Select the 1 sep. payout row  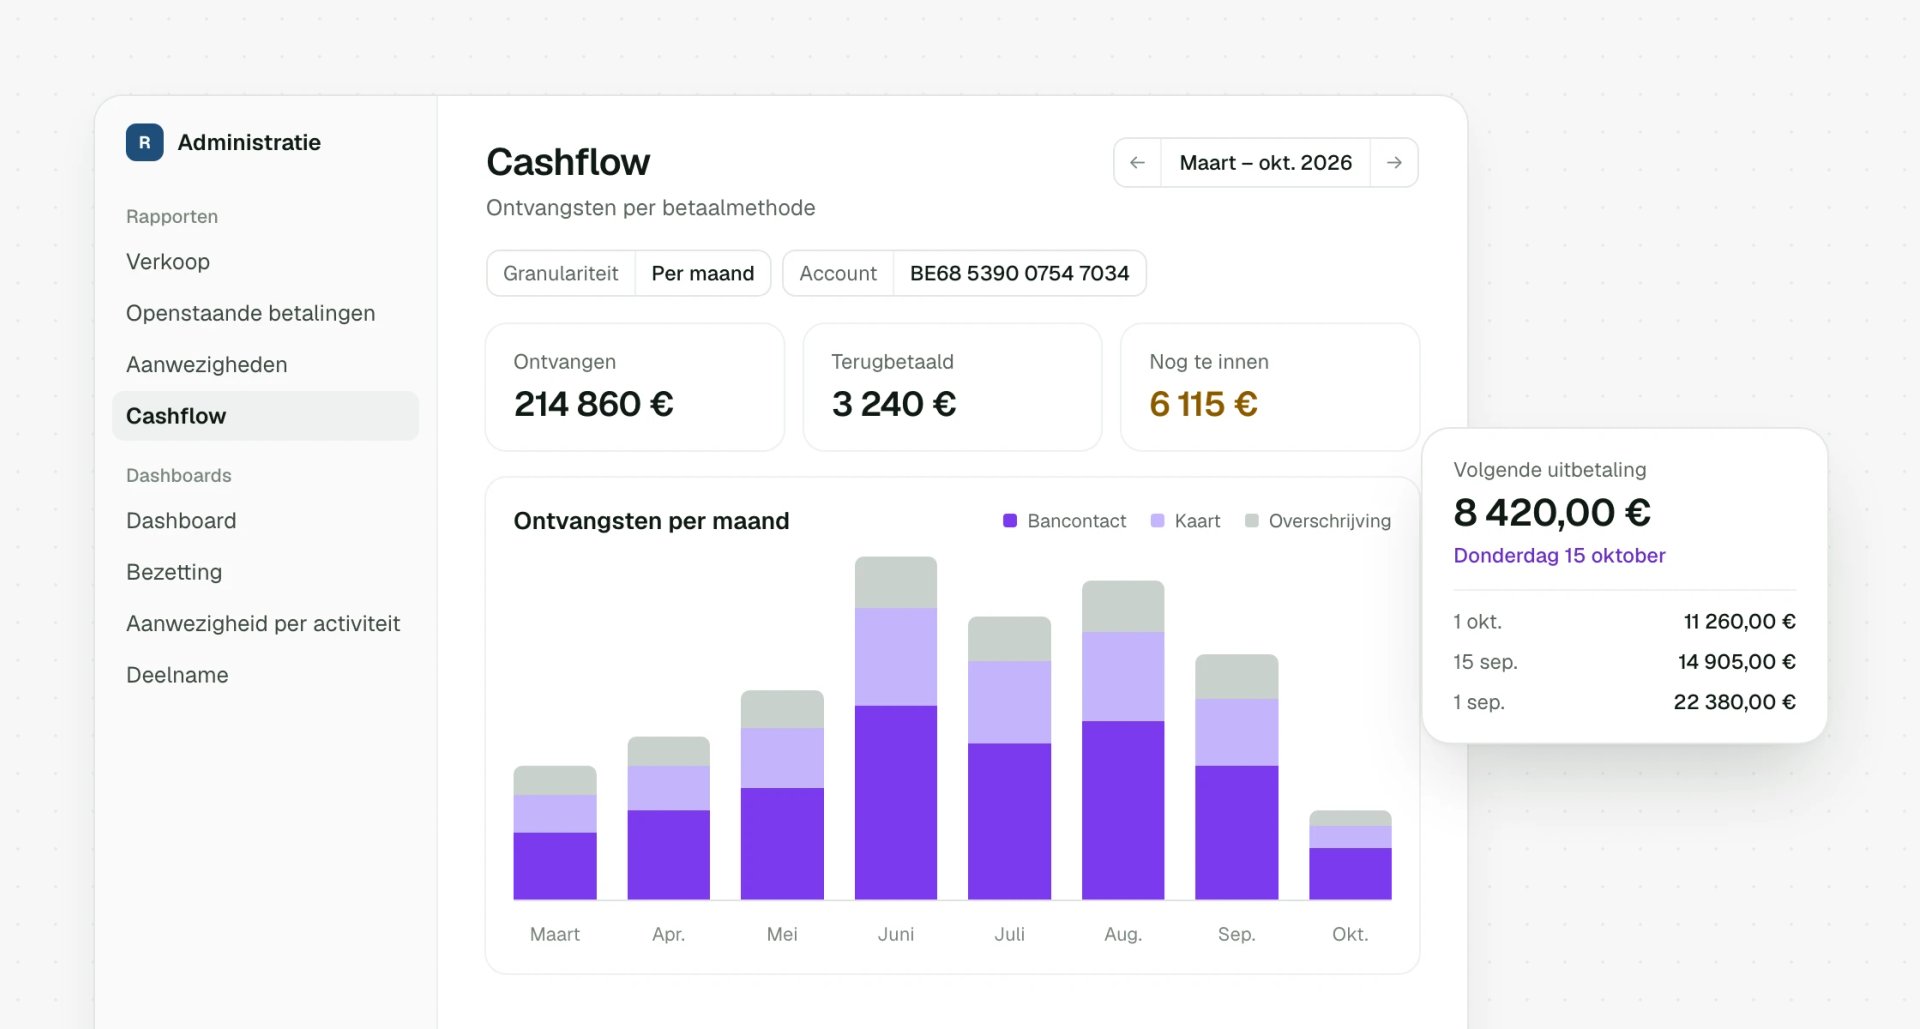1624,702
